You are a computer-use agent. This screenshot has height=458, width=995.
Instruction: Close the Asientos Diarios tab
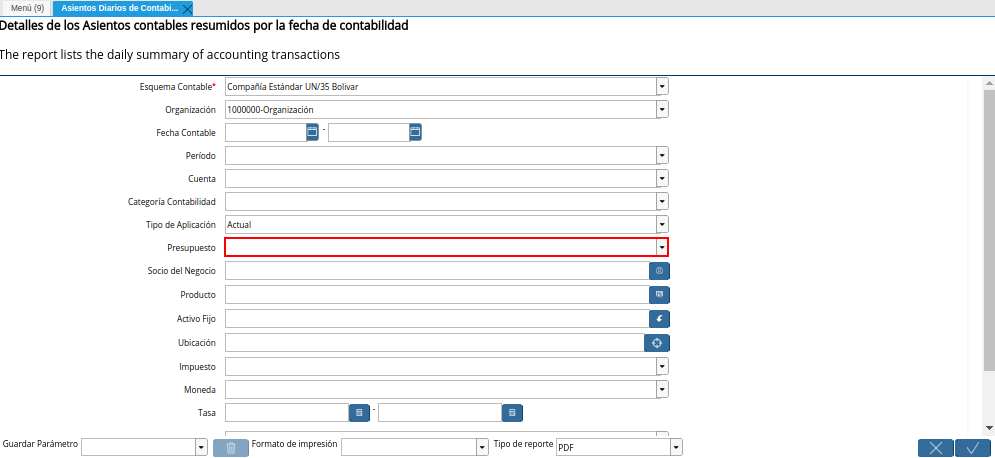[187, 9]
